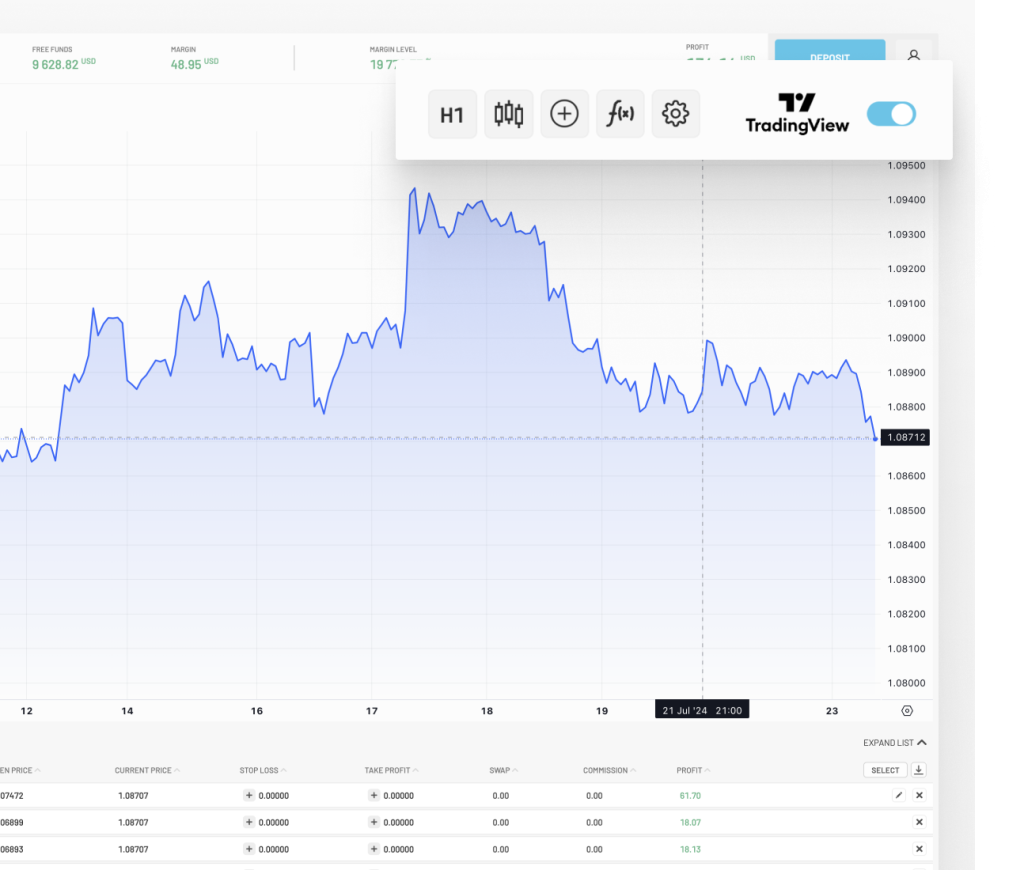Add stop loss for the 61.70 profit row

pos(249,796)
